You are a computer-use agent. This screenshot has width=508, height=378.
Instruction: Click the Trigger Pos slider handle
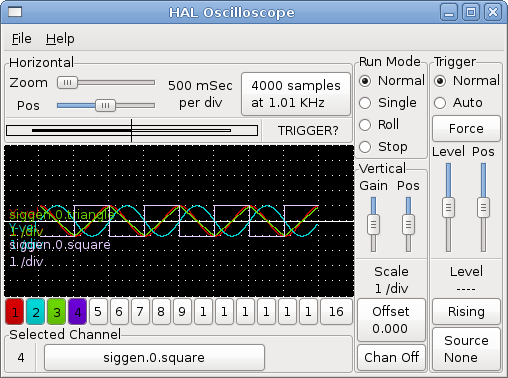pos(483,207)
